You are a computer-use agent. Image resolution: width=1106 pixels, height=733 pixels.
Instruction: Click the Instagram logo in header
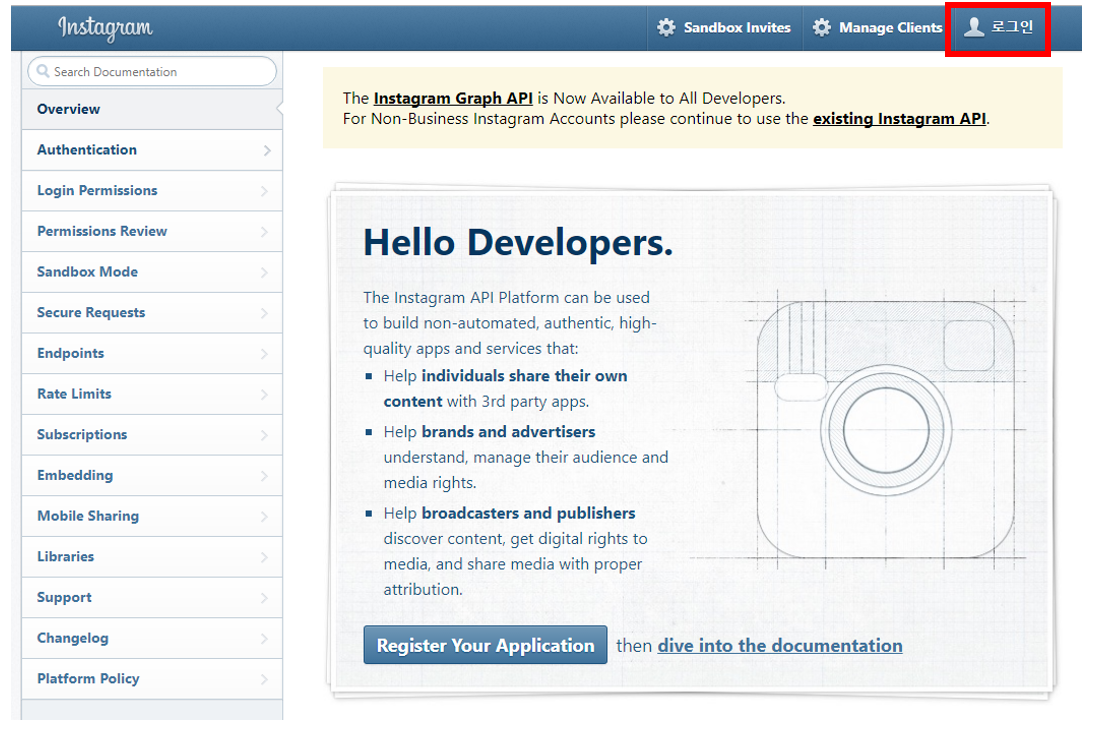click(105, 28)
